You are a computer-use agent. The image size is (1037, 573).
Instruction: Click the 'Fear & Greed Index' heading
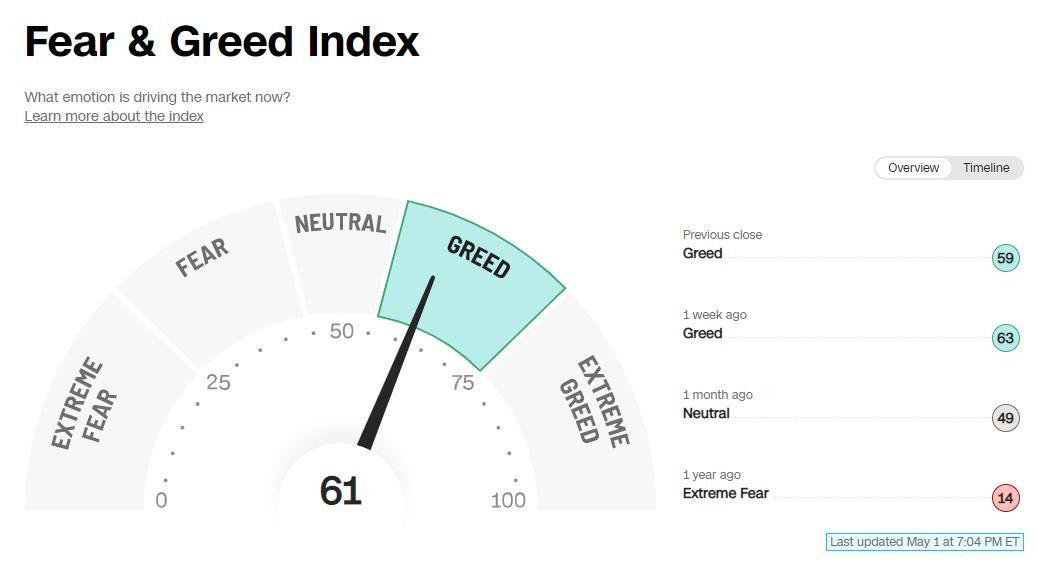point(222,42)
